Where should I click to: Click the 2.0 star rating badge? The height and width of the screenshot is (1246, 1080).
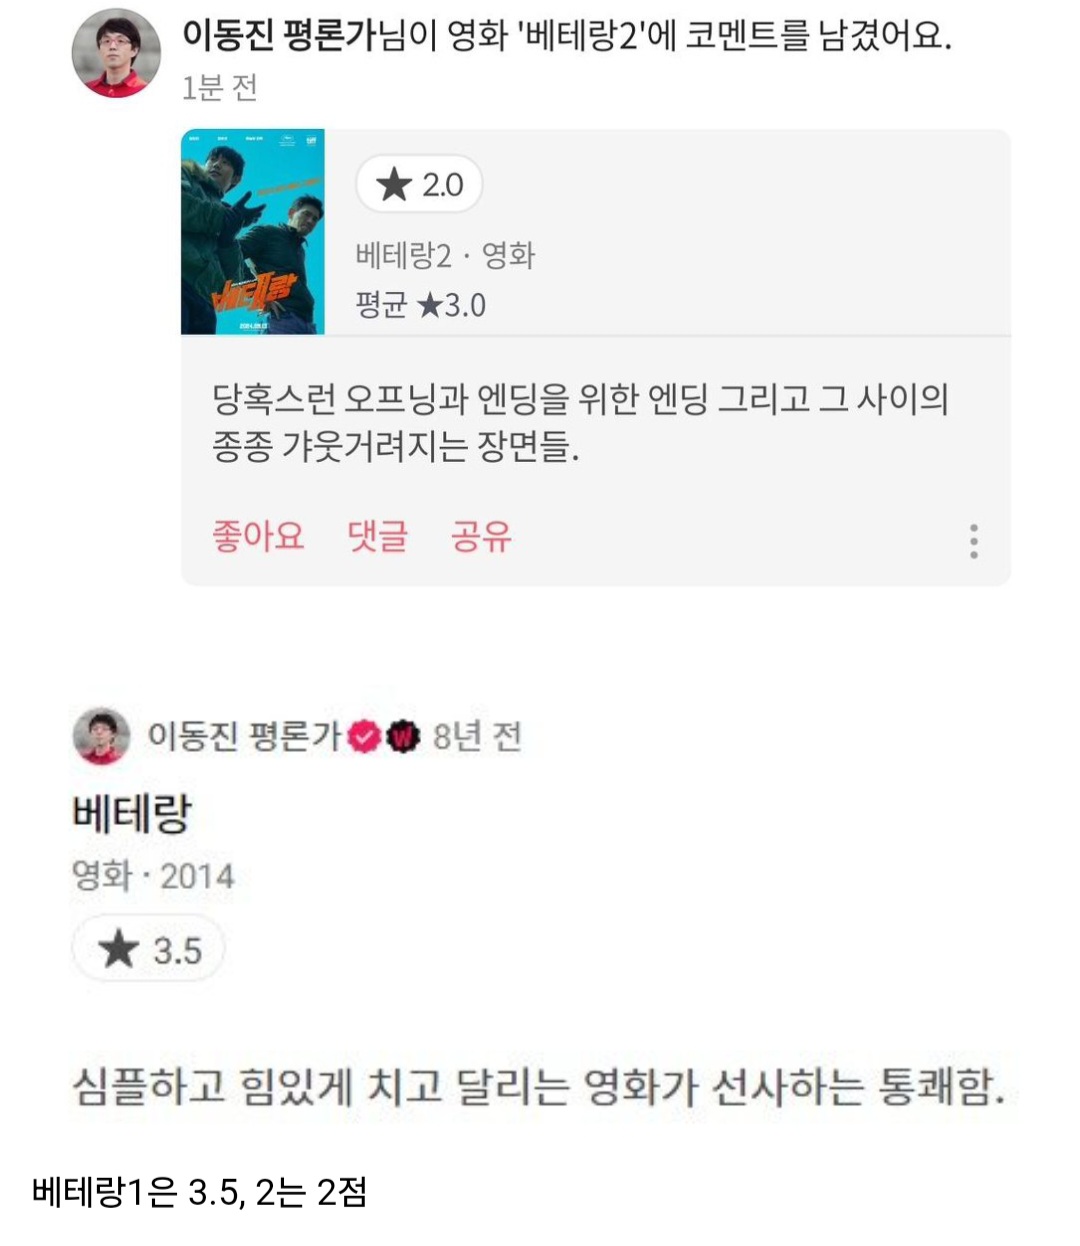tap(419, 184)
